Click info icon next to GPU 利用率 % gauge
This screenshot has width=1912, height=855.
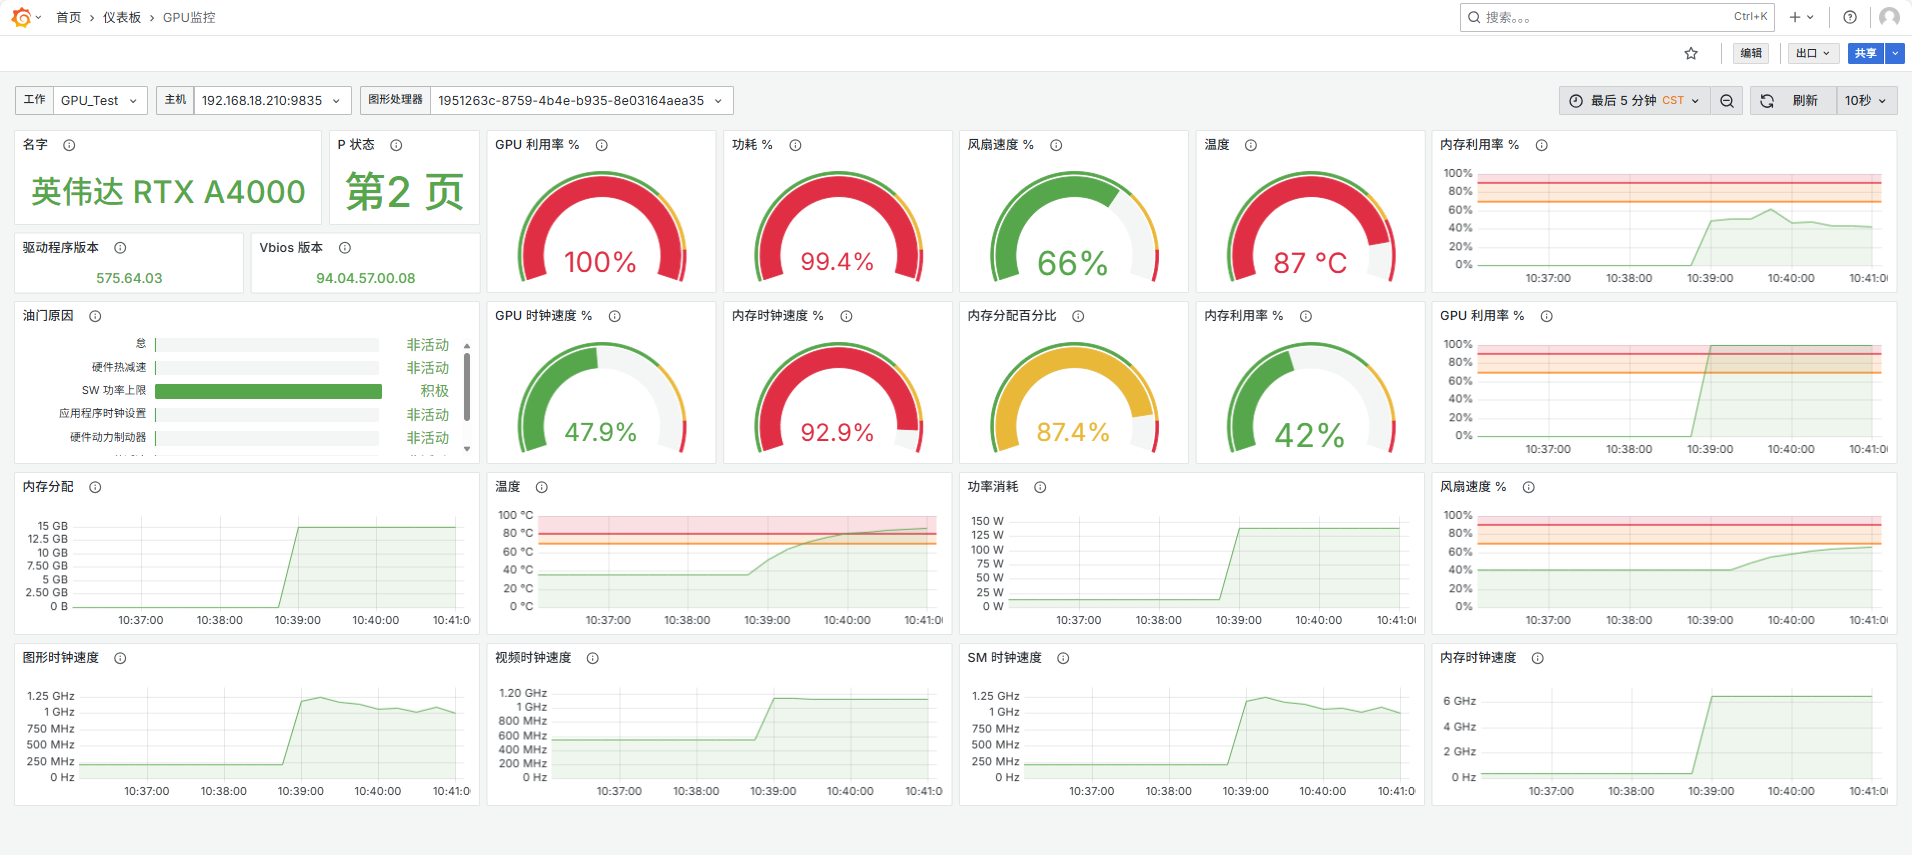[x=602, y=145]
